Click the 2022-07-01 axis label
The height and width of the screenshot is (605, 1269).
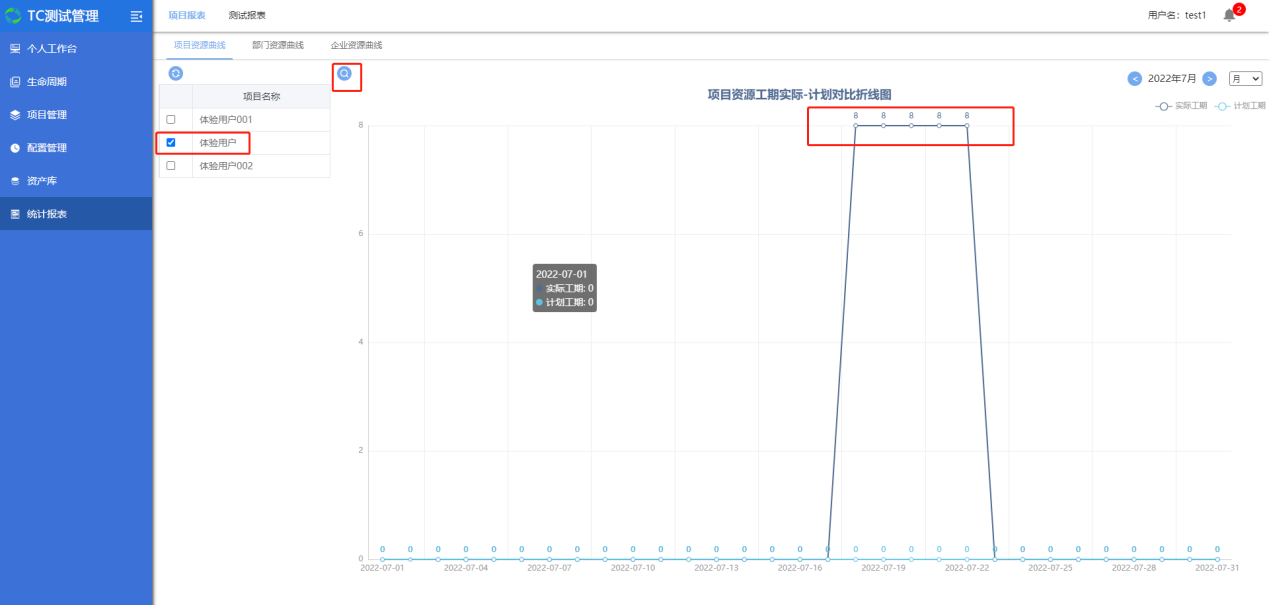(x=382, y=568)
